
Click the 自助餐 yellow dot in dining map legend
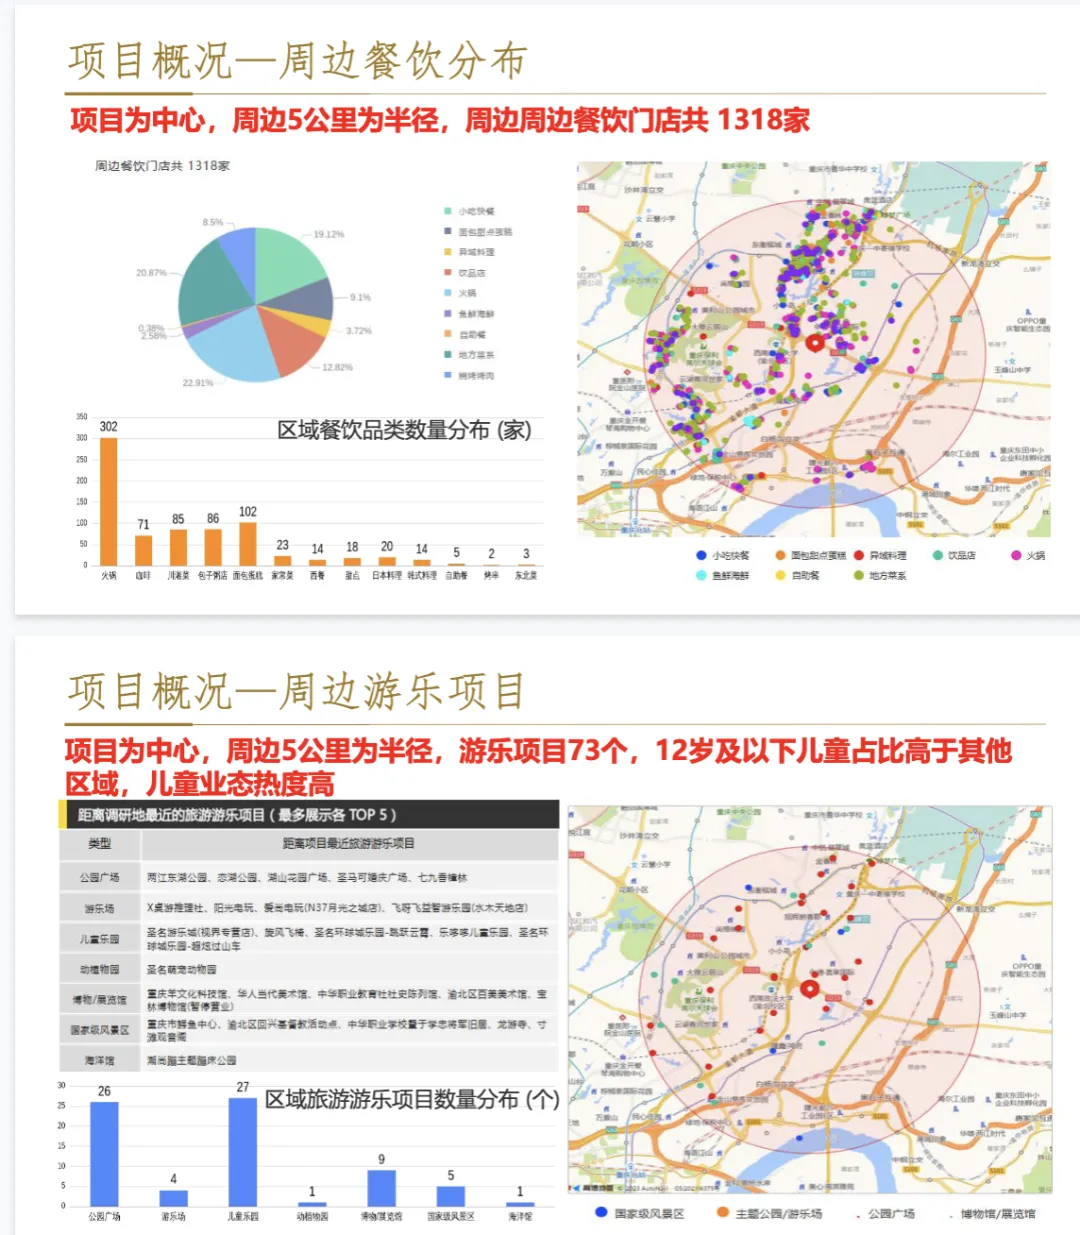click(780, 575)
